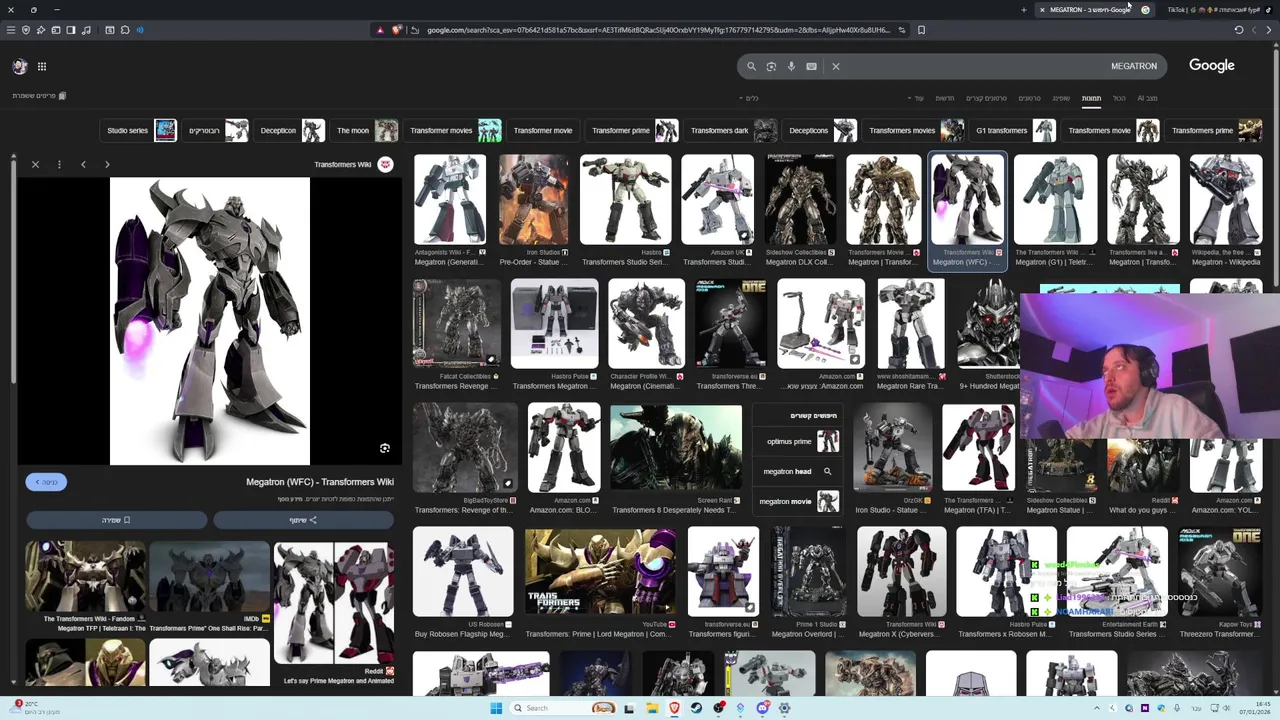The image size is (1280, 720).
Task: Click the save button in preview
Action: [116, 520]
